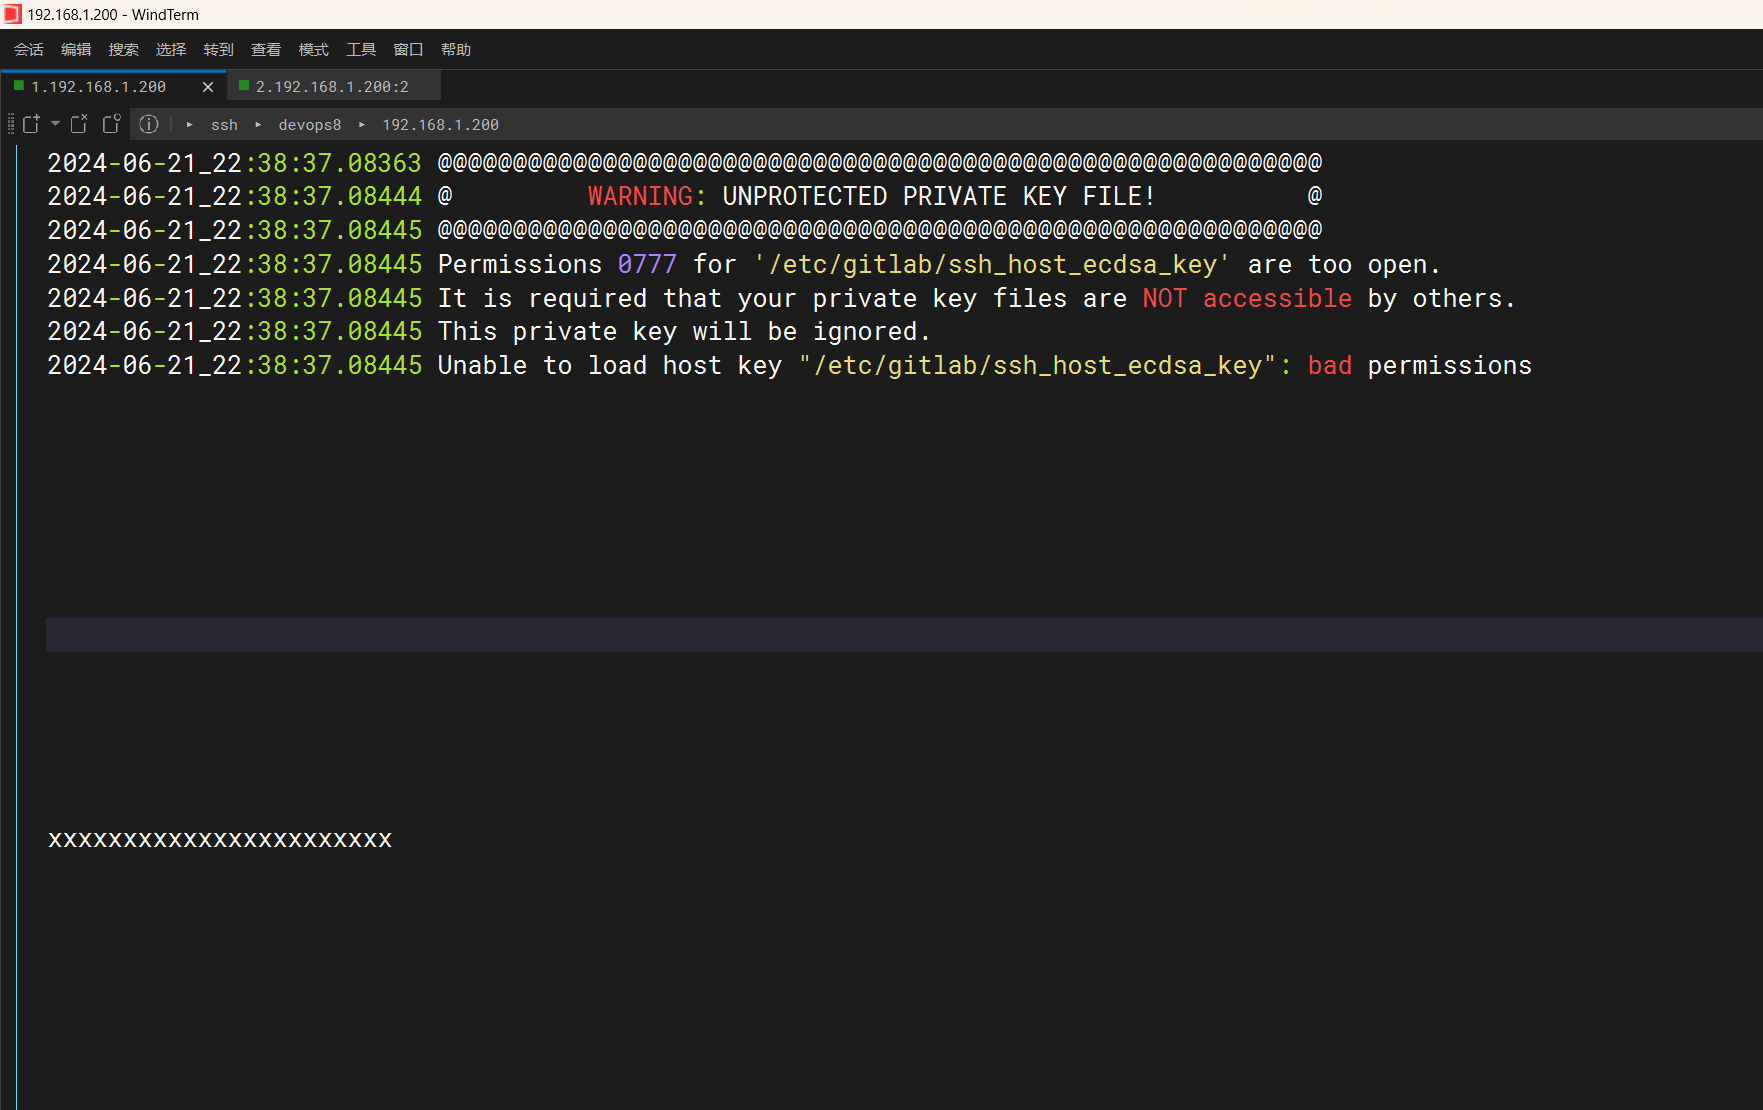Open the 工具 menu
This screenshot has width=1763, height=1110.
[361, 50]
